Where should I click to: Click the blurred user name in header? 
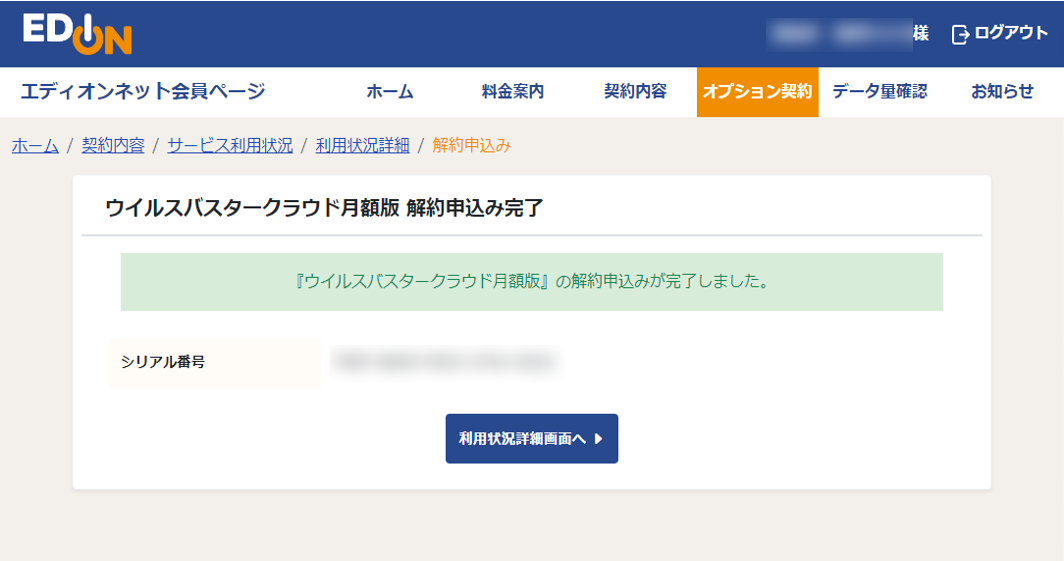point(839,34)
